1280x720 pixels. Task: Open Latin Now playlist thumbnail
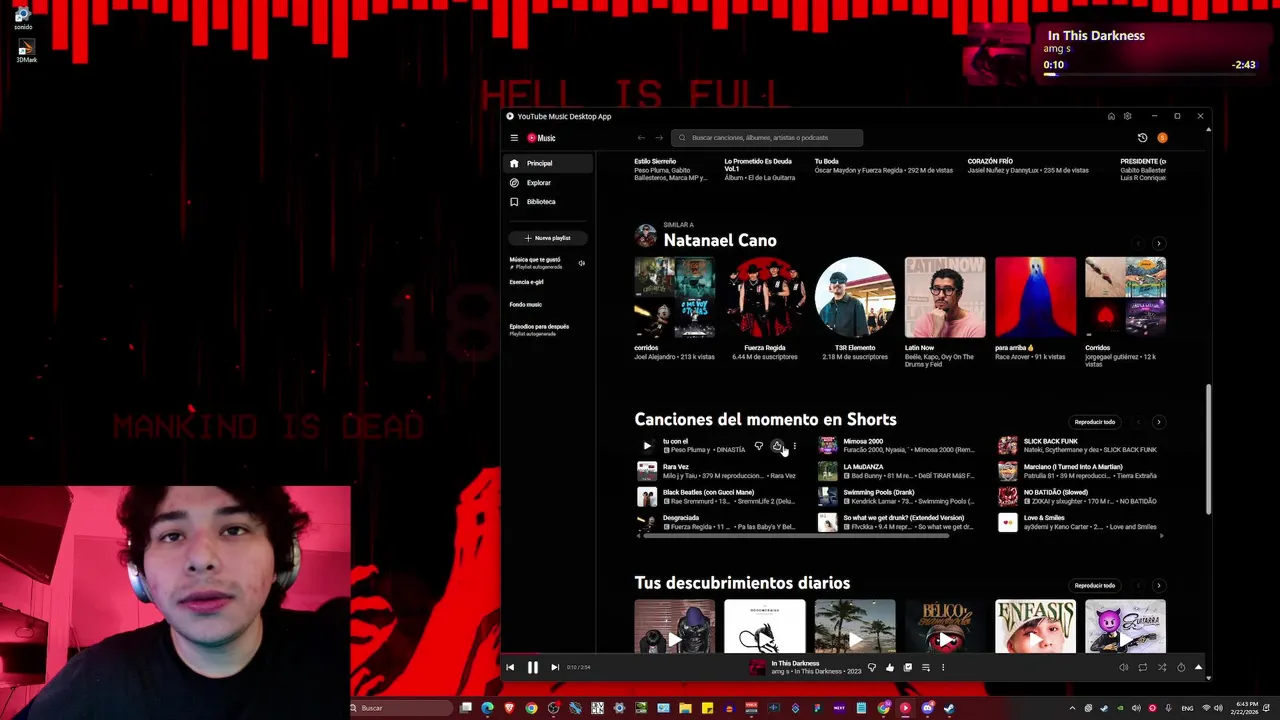coord(945,298)
